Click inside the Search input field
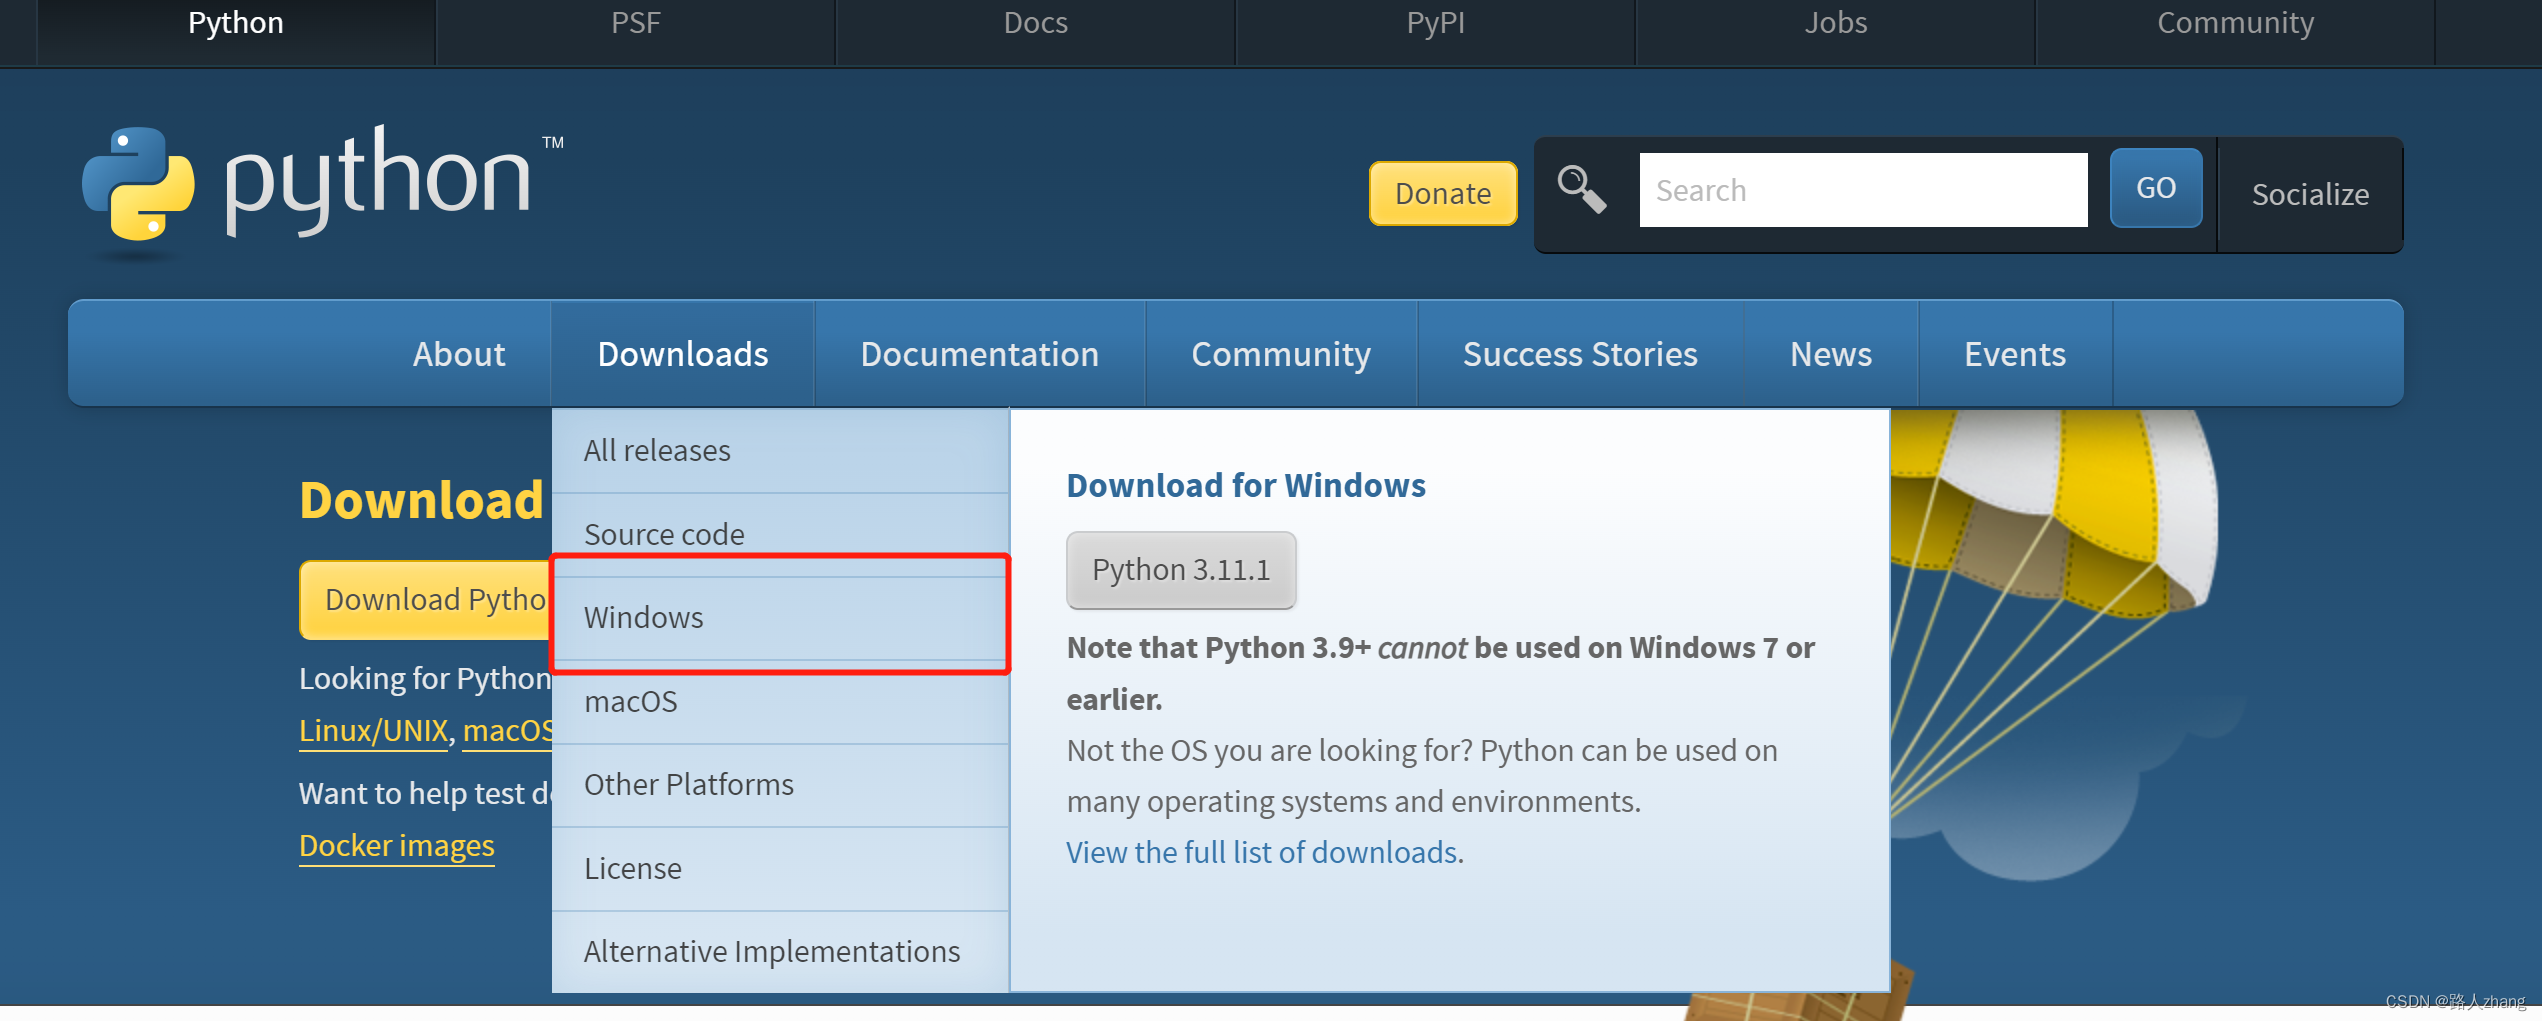This screenshot has width=2542, height=1021. (x=1862, y=189)
